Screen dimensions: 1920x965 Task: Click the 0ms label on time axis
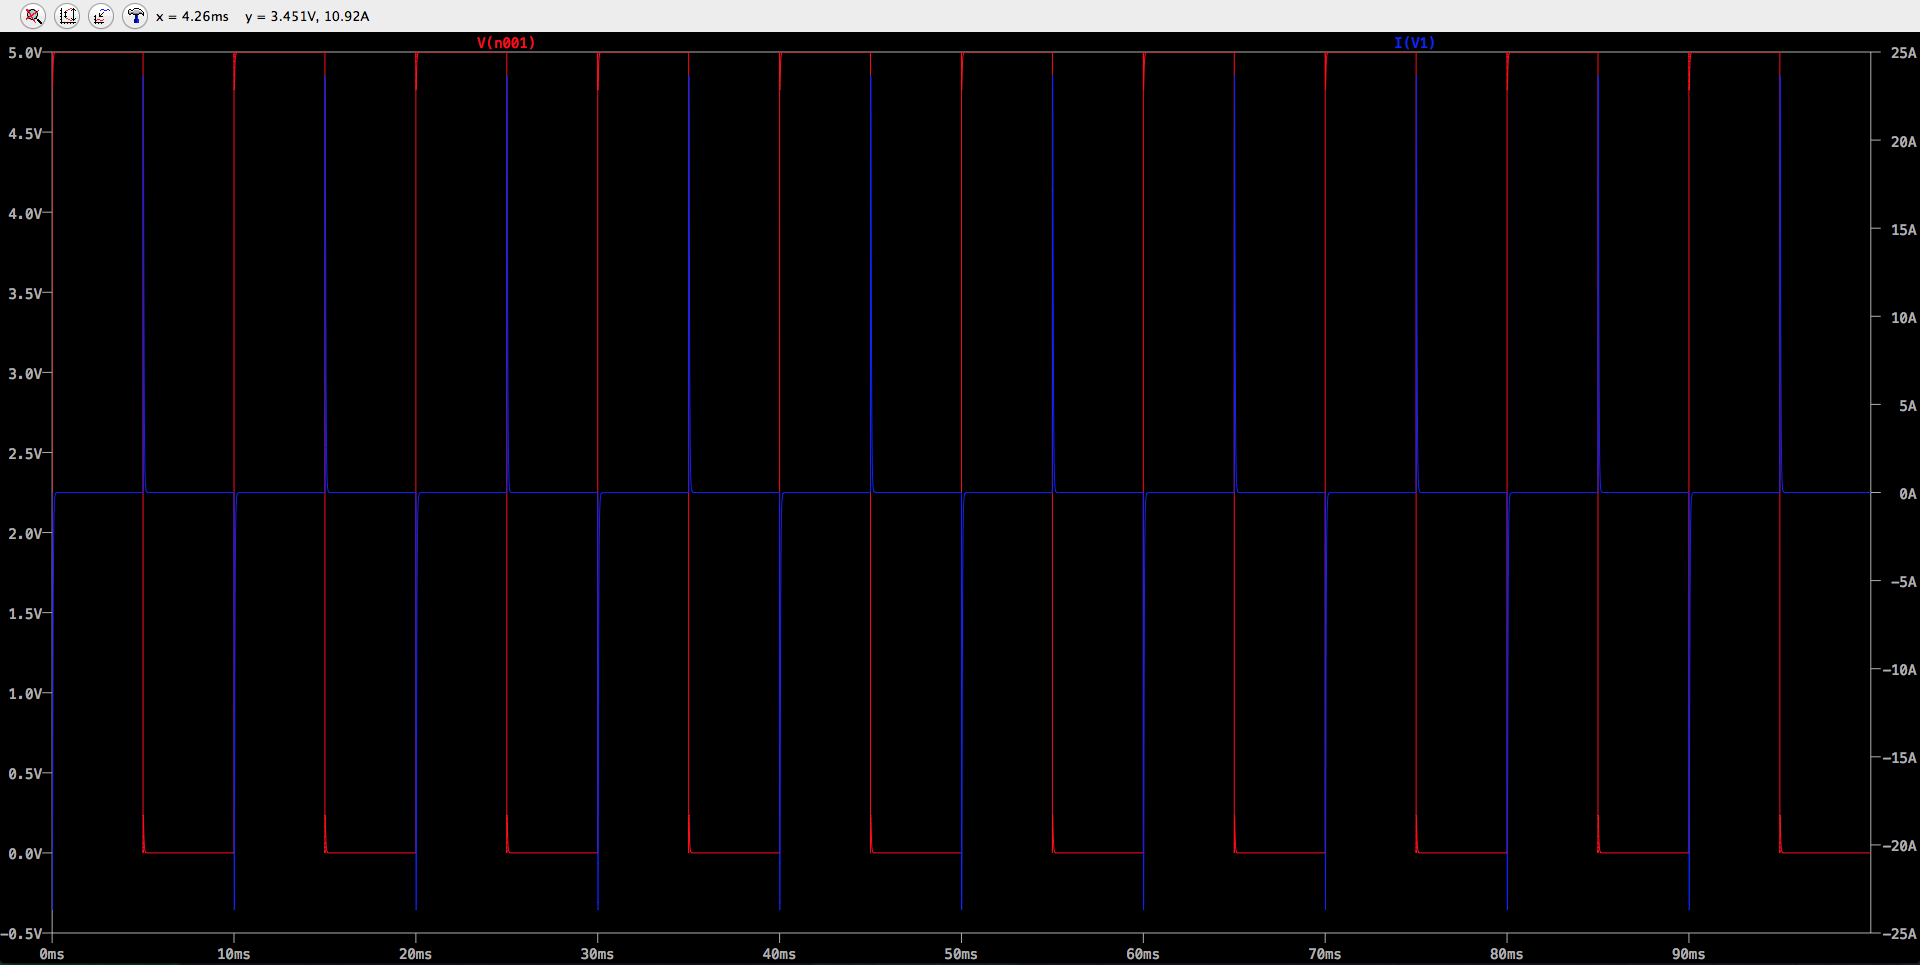(52, 954)
